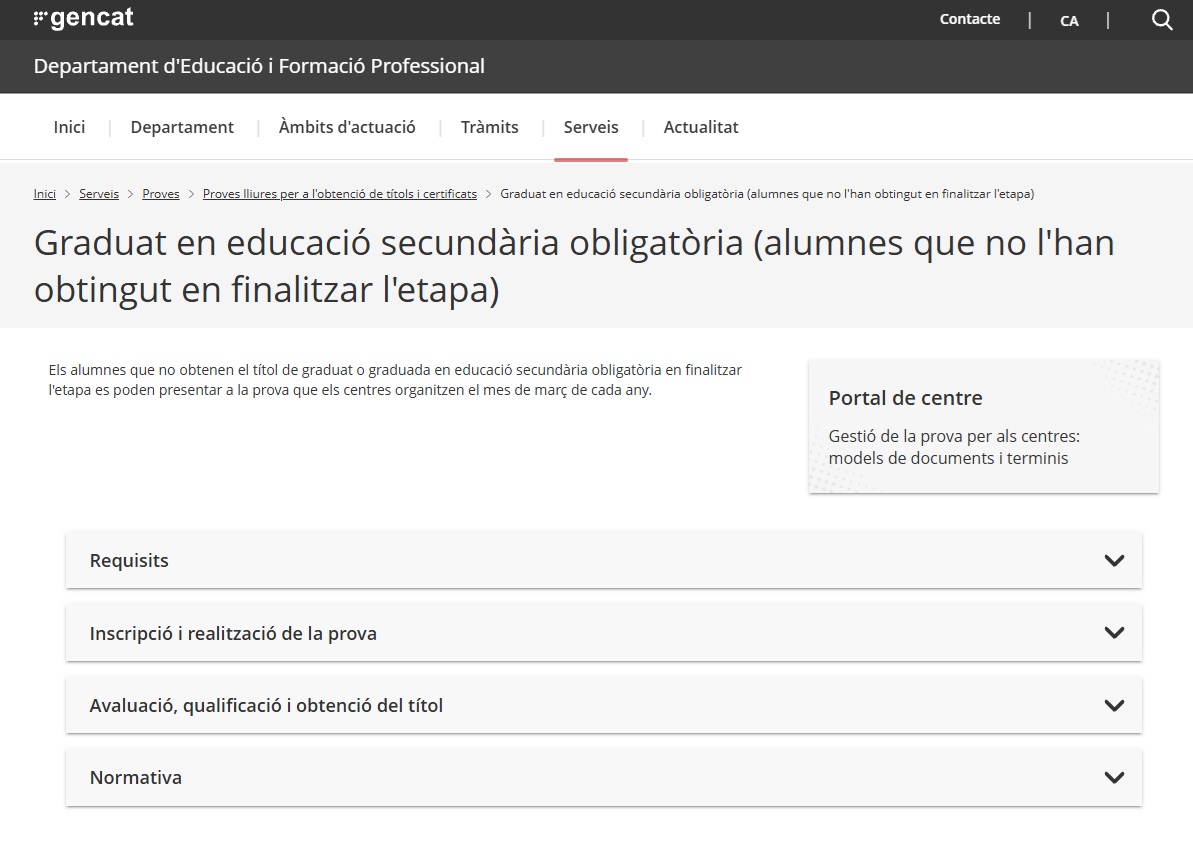
Task: Expand the Requisits section chevron
Action: click(x=1114, y=561)
